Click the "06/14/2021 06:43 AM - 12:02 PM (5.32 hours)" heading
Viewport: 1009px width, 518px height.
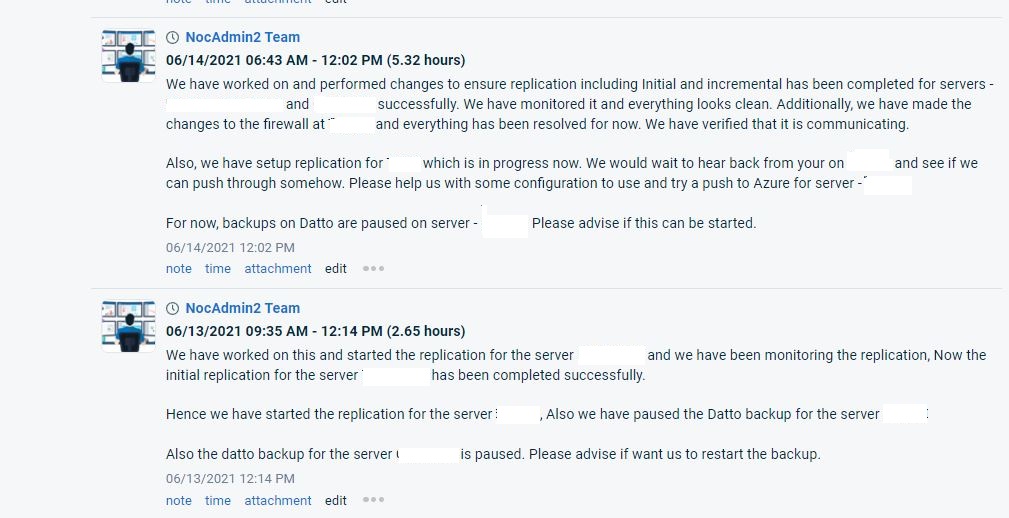[x=315, y=60]
